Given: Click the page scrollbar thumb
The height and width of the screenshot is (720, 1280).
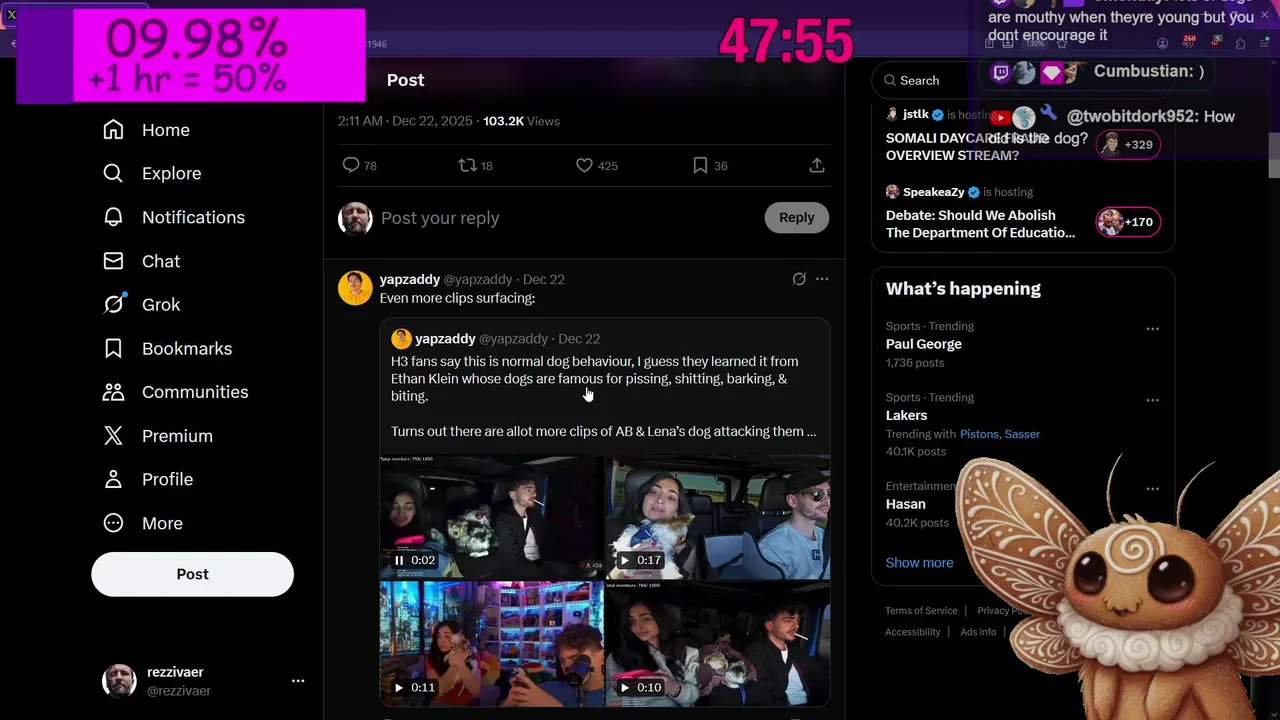Looking at the screenshot, I should pyautogui.click(x=1274, y=155).
